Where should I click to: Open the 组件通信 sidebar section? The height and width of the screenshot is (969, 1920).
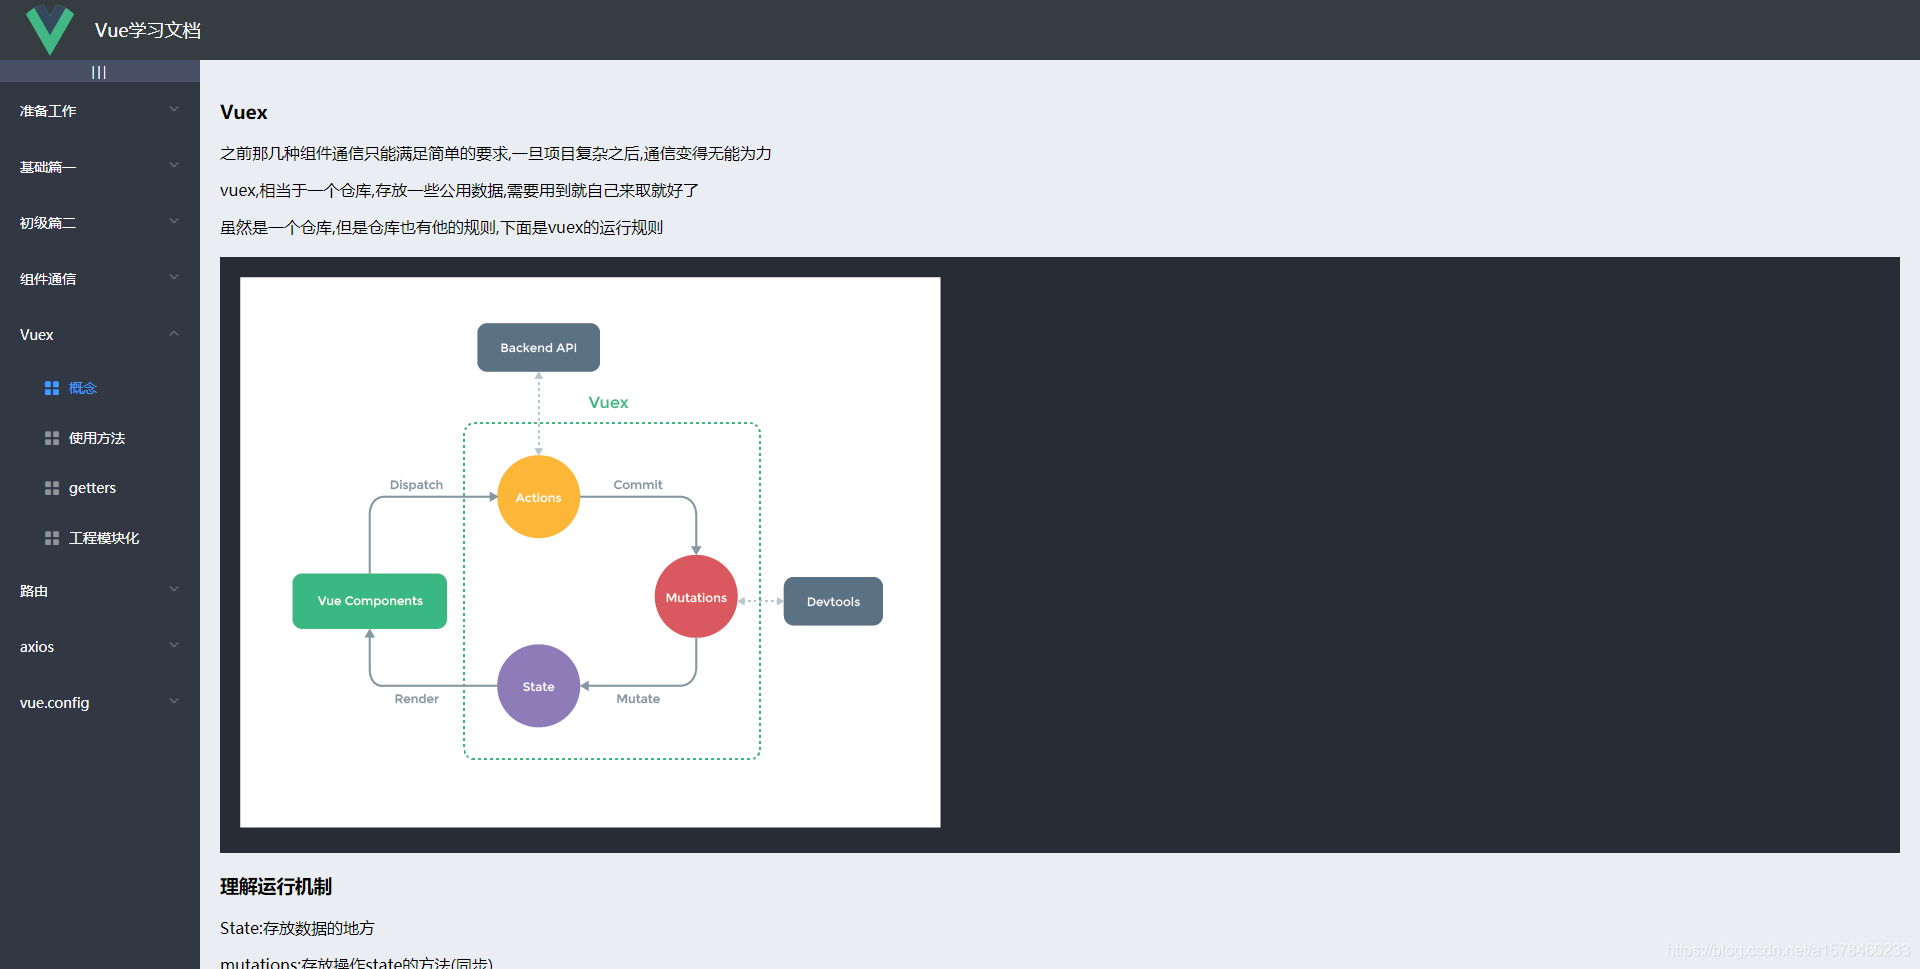pyautogui.click(x=100, y=278)
